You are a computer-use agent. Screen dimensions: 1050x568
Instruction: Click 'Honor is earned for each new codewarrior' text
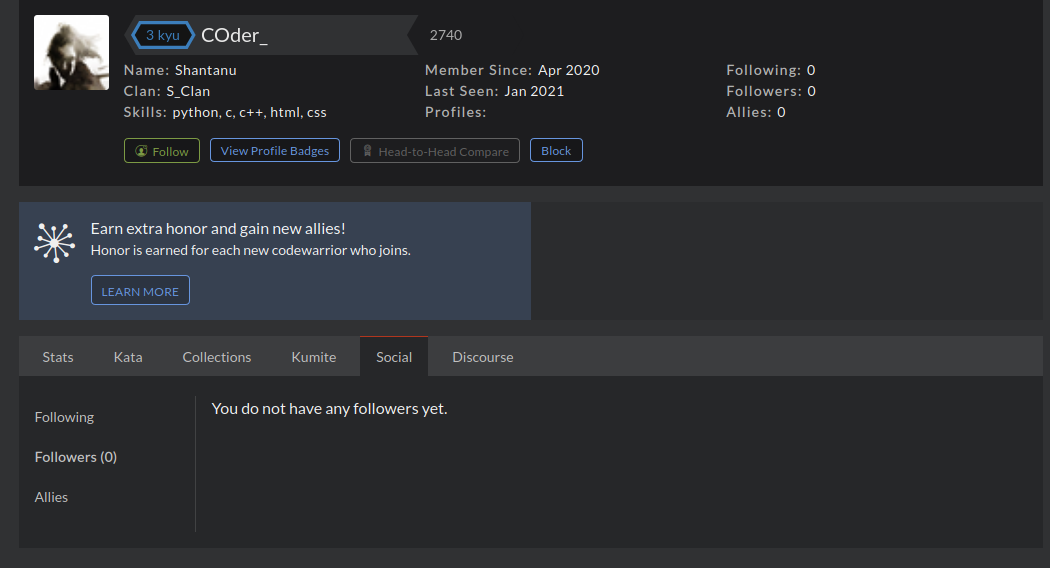pyautogui.click(x=250, y=250)
